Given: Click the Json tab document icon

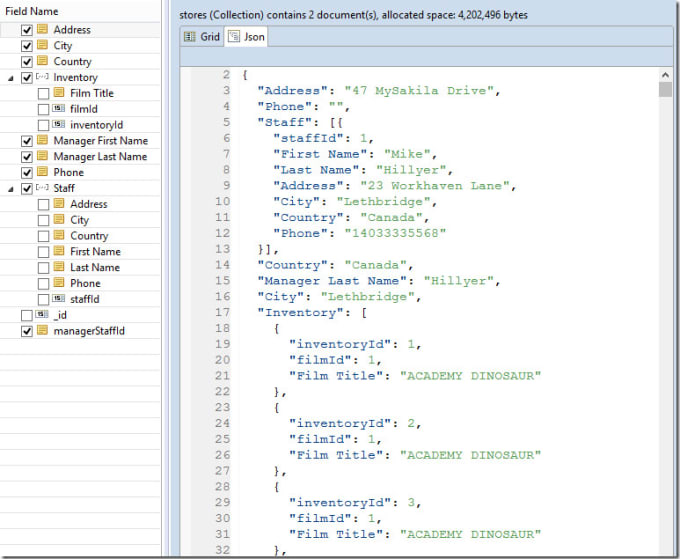Looking at the screenshot, I should click(x=234, y=37).
